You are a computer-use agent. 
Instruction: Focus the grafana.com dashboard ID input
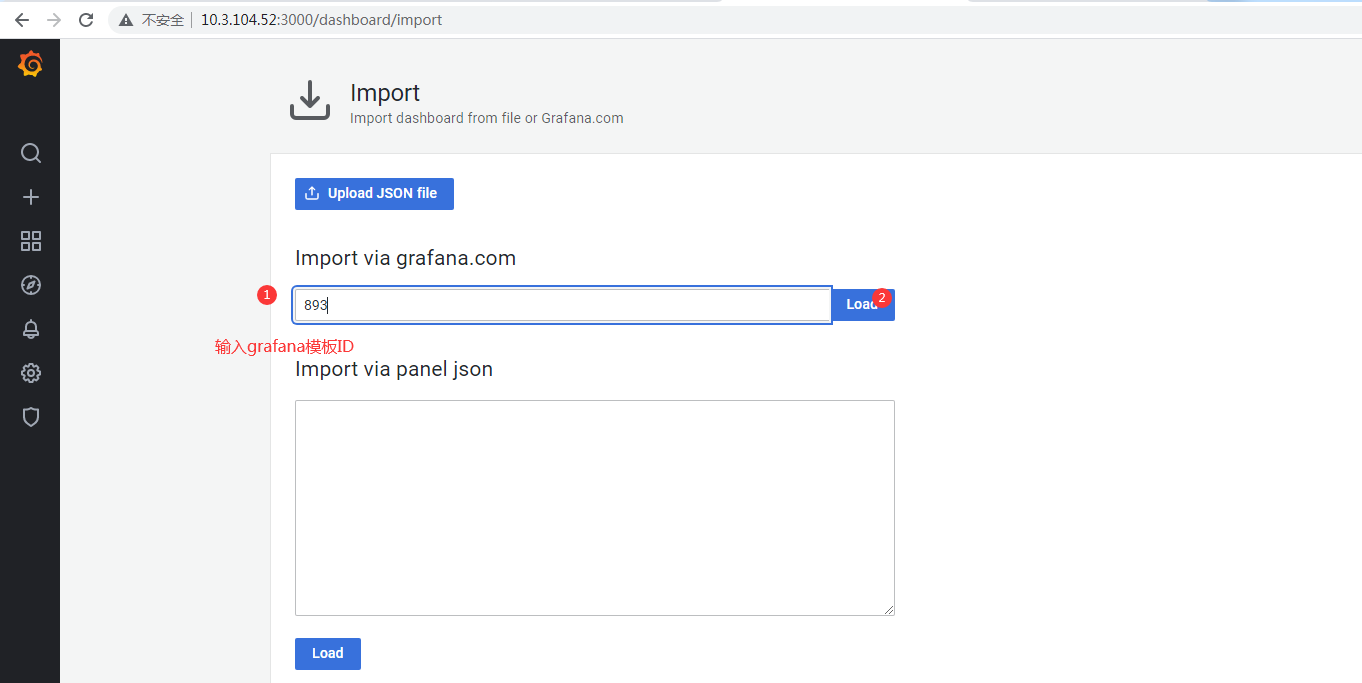(x=562, y=305)
